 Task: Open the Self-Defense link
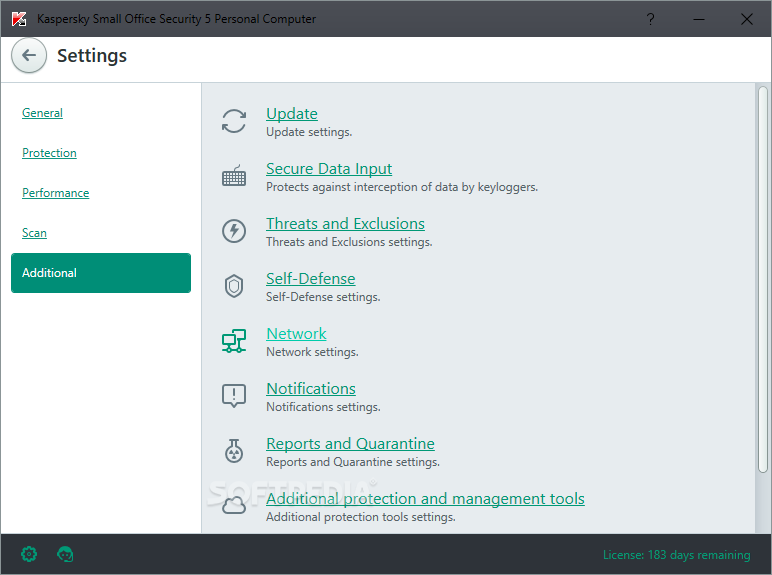[x=311, y=279]
